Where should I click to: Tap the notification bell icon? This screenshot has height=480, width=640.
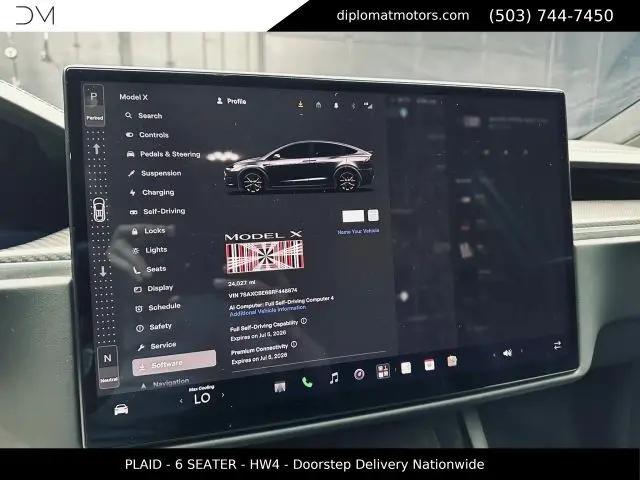336,105
